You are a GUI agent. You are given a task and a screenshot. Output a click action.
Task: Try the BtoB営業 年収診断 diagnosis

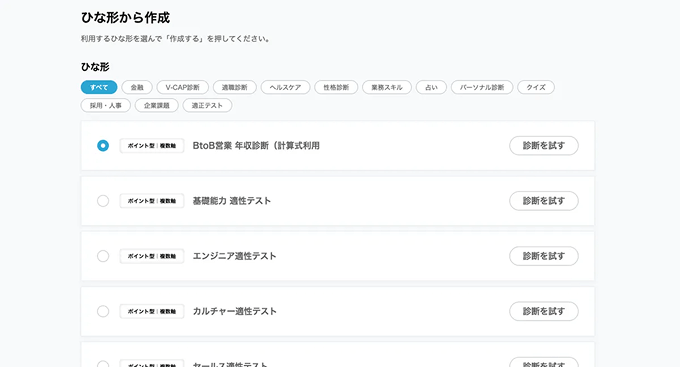tap(544, 146)
